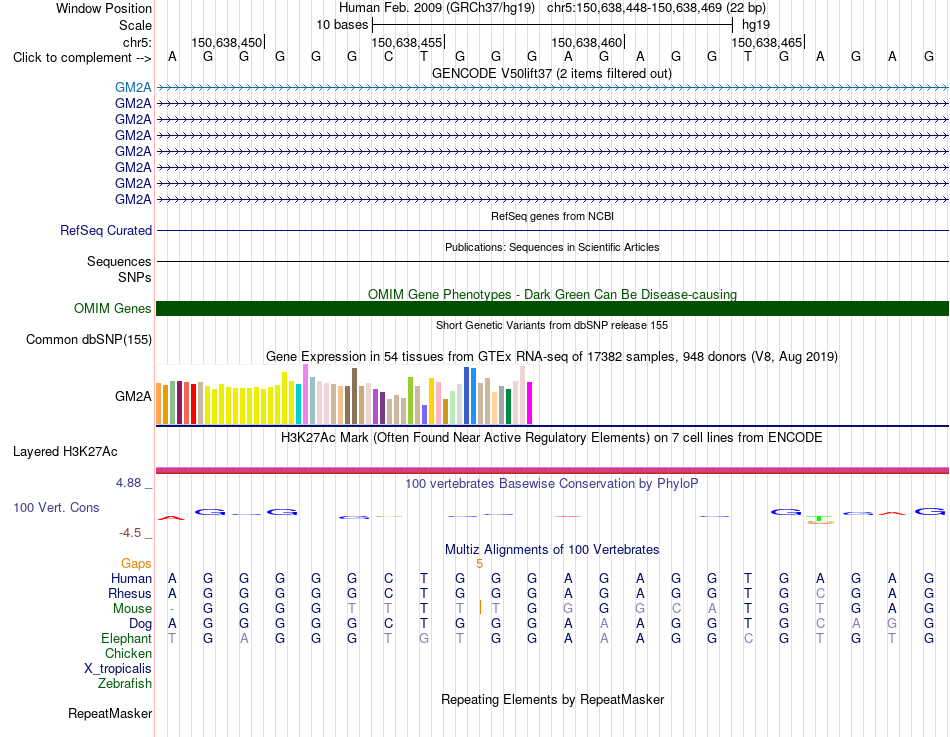Click the Zebrafish alignment row label
The image size is (950, 737).
pyautogui.click(x=125, y=683)
